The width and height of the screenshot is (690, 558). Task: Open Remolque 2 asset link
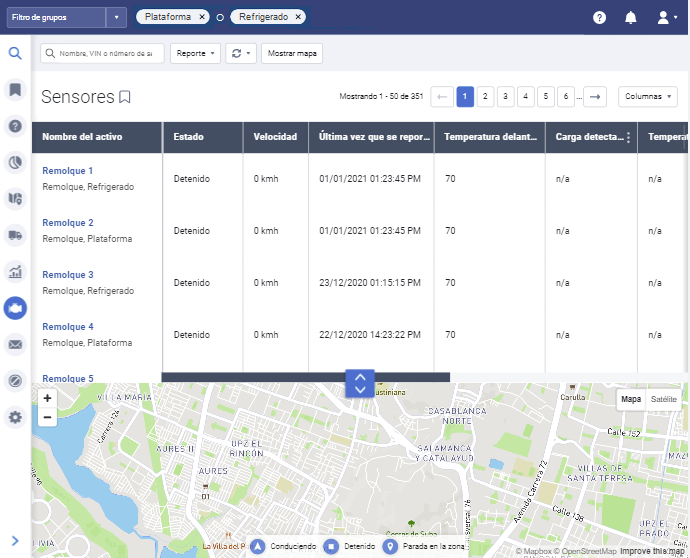point(68,223)
